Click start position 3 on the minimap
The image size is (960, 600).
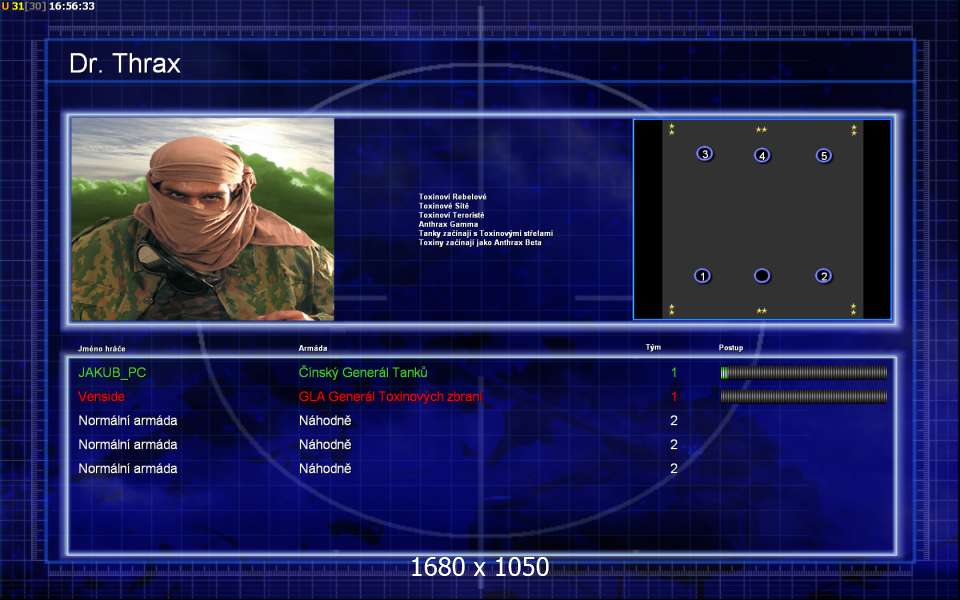[705, 154]
